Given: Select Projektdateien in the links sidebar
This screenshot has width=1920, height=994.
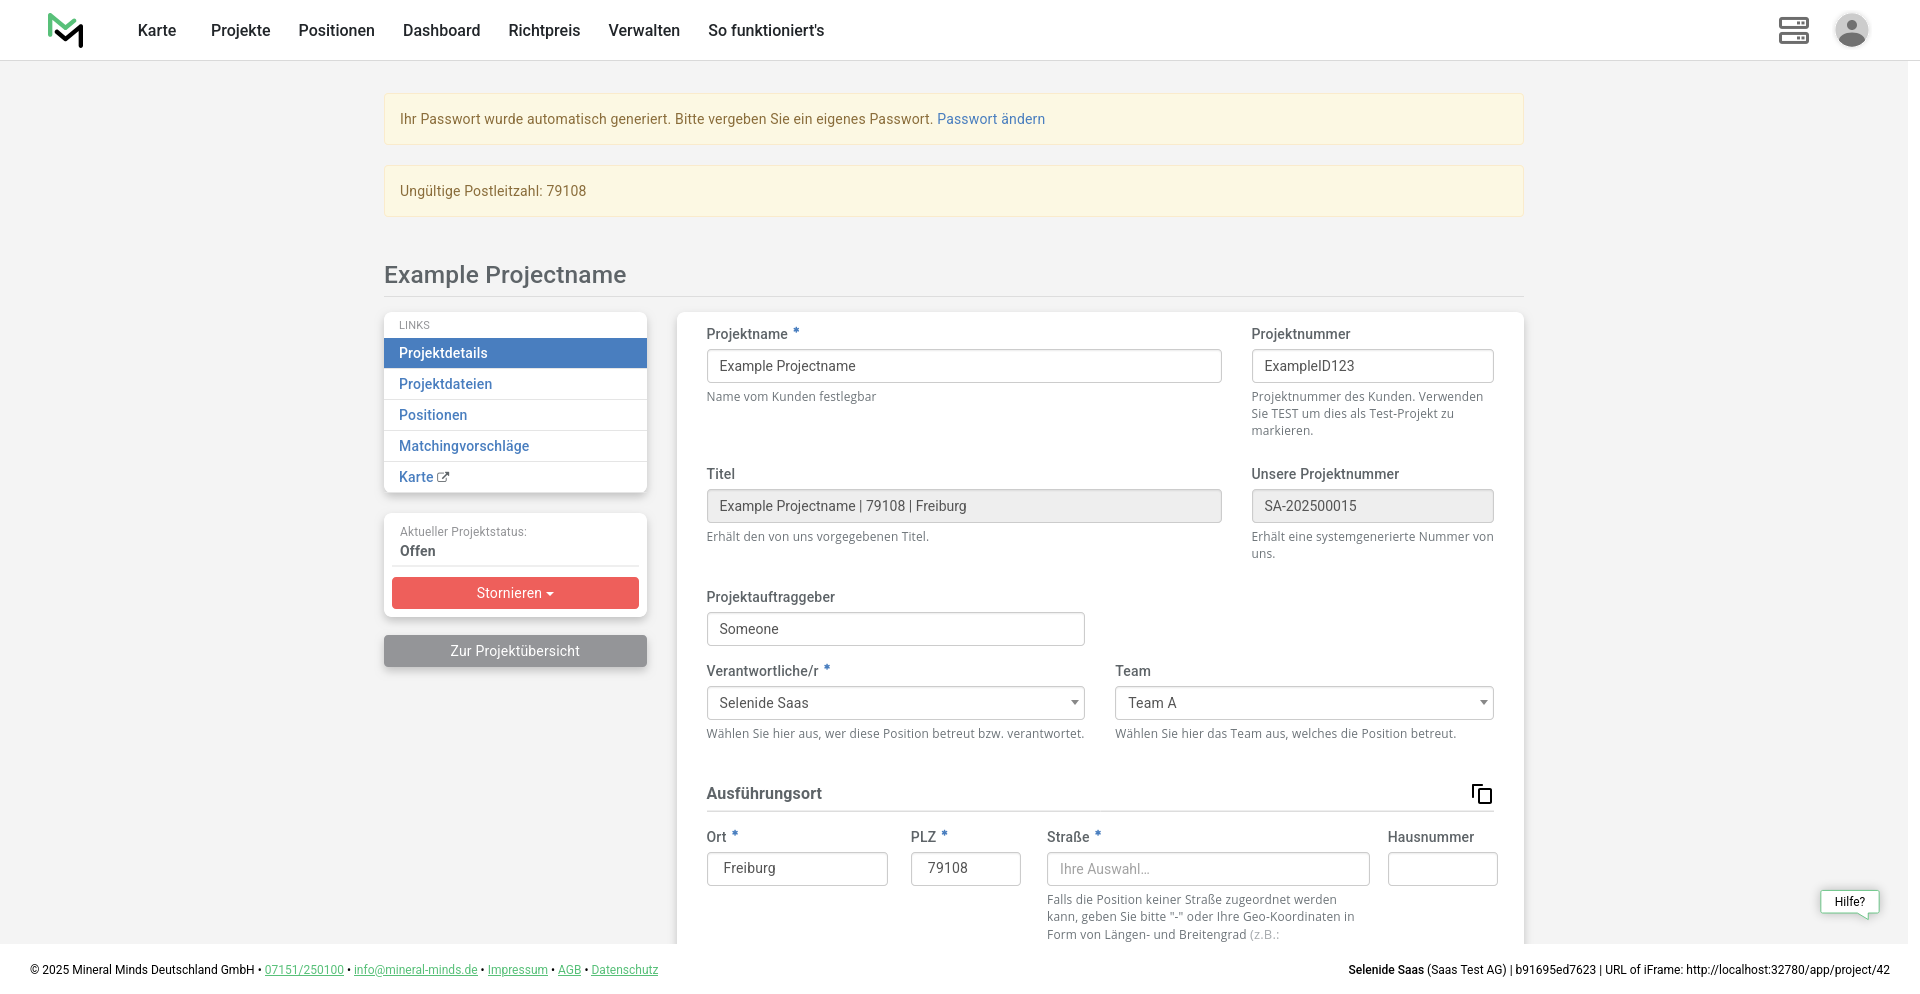Looking at the screenshot, I should pos(445,384).
